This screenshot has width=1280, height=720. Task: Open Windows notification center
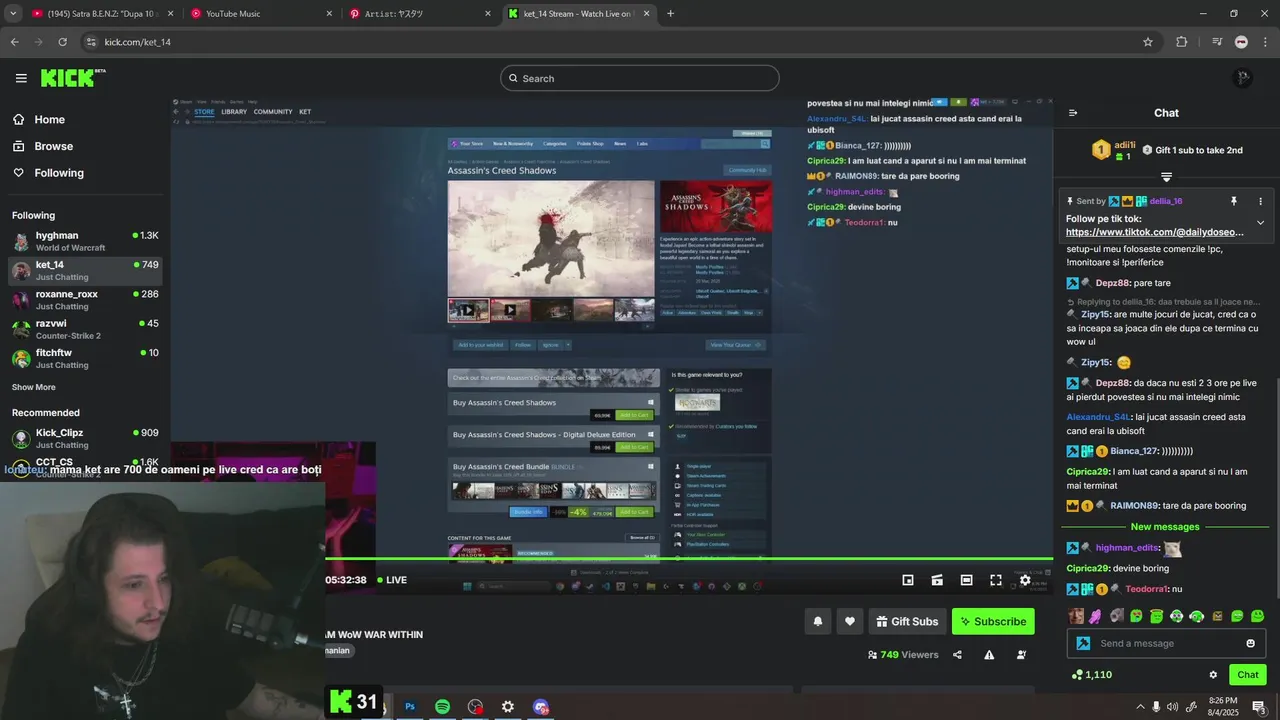pos(1259,707)
